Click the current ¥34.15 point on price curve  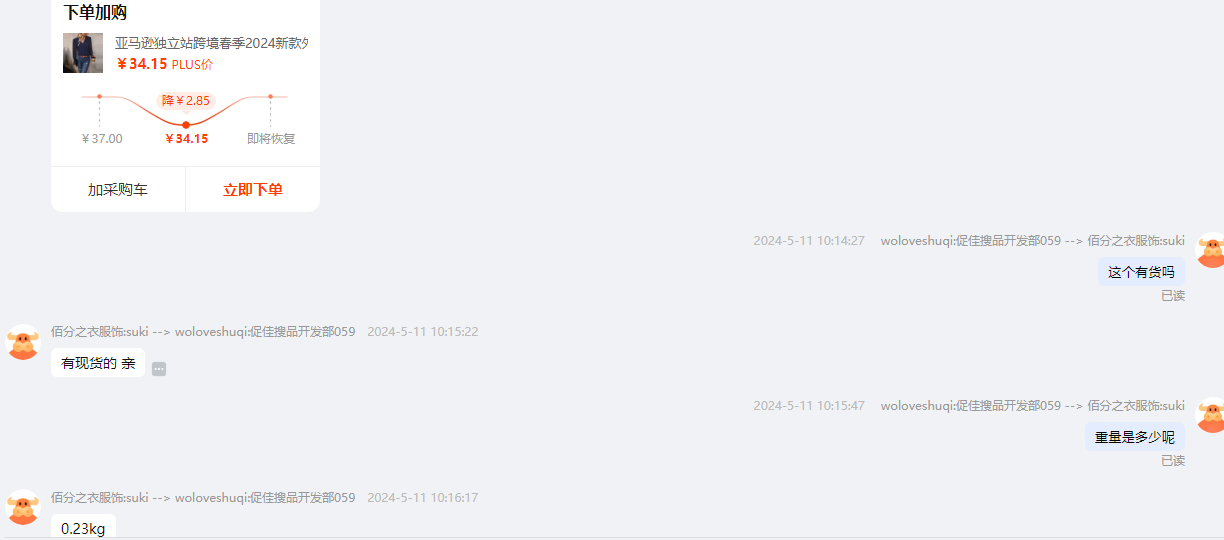point(186,125)
